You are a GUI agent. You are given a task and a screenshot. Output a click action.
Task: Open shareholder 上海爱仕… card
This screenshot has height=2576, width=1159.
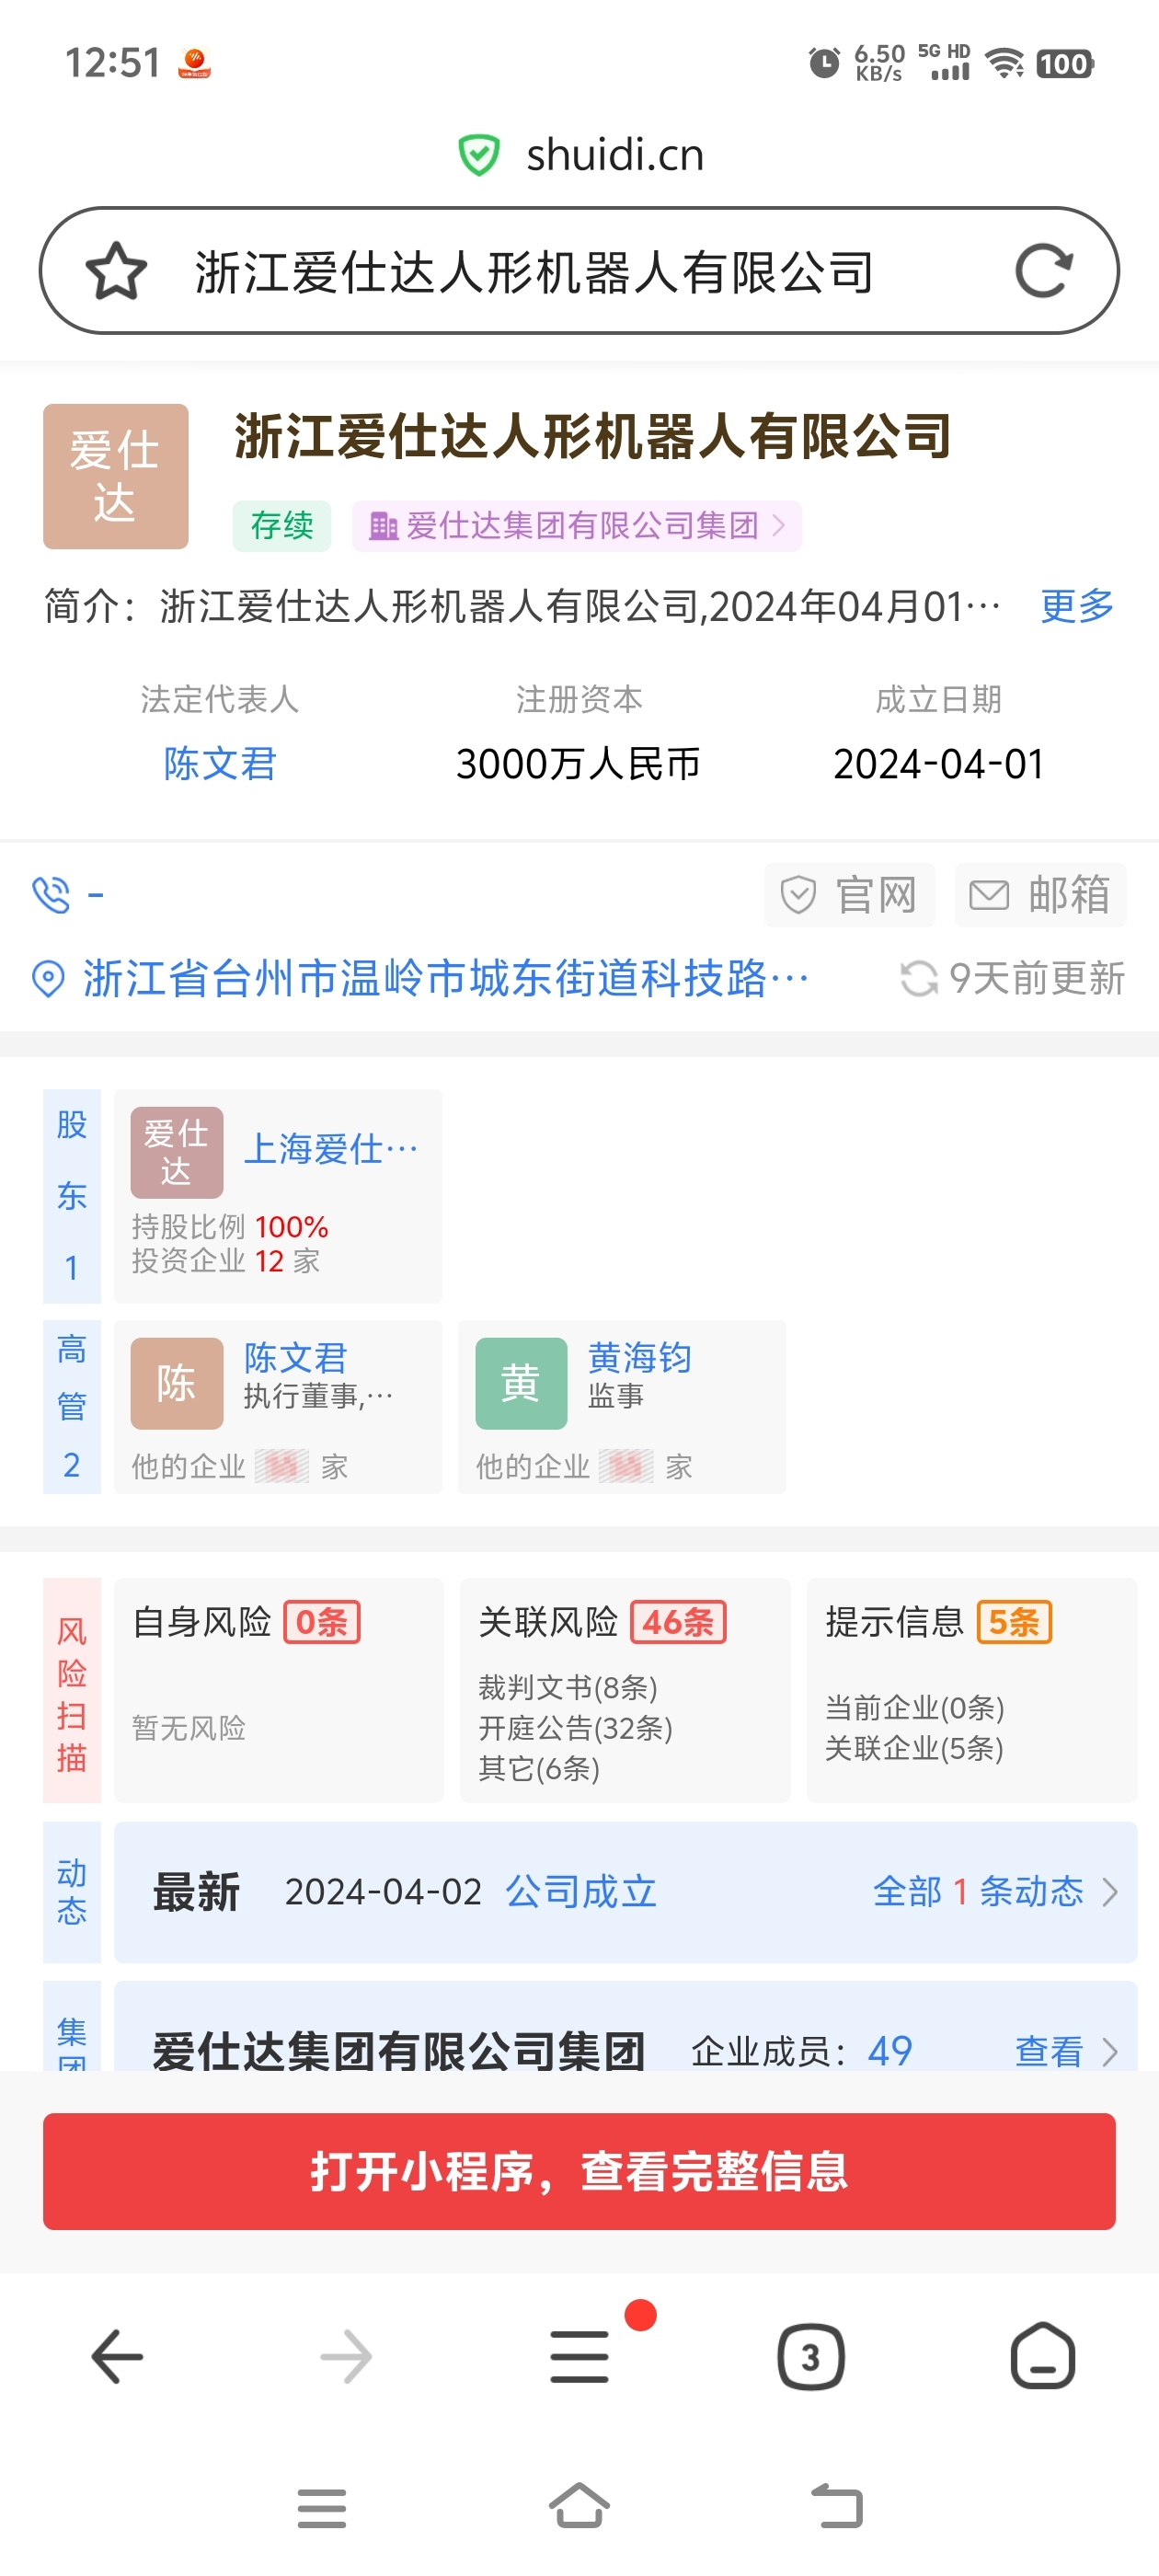(278, 1196)
